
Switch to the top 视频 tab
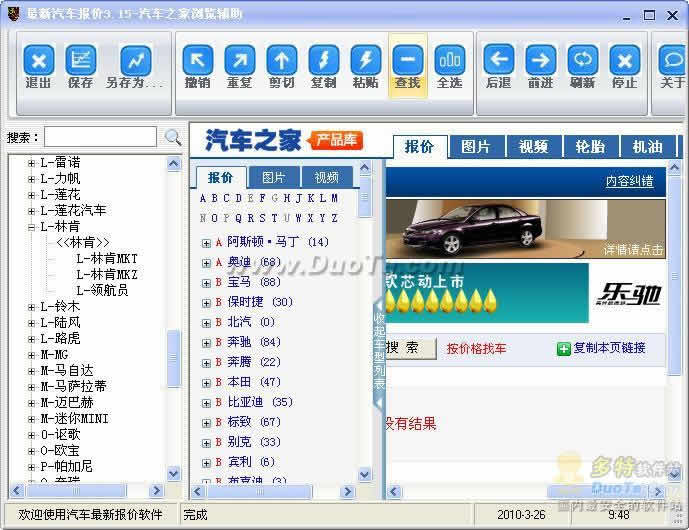(533, 146)
